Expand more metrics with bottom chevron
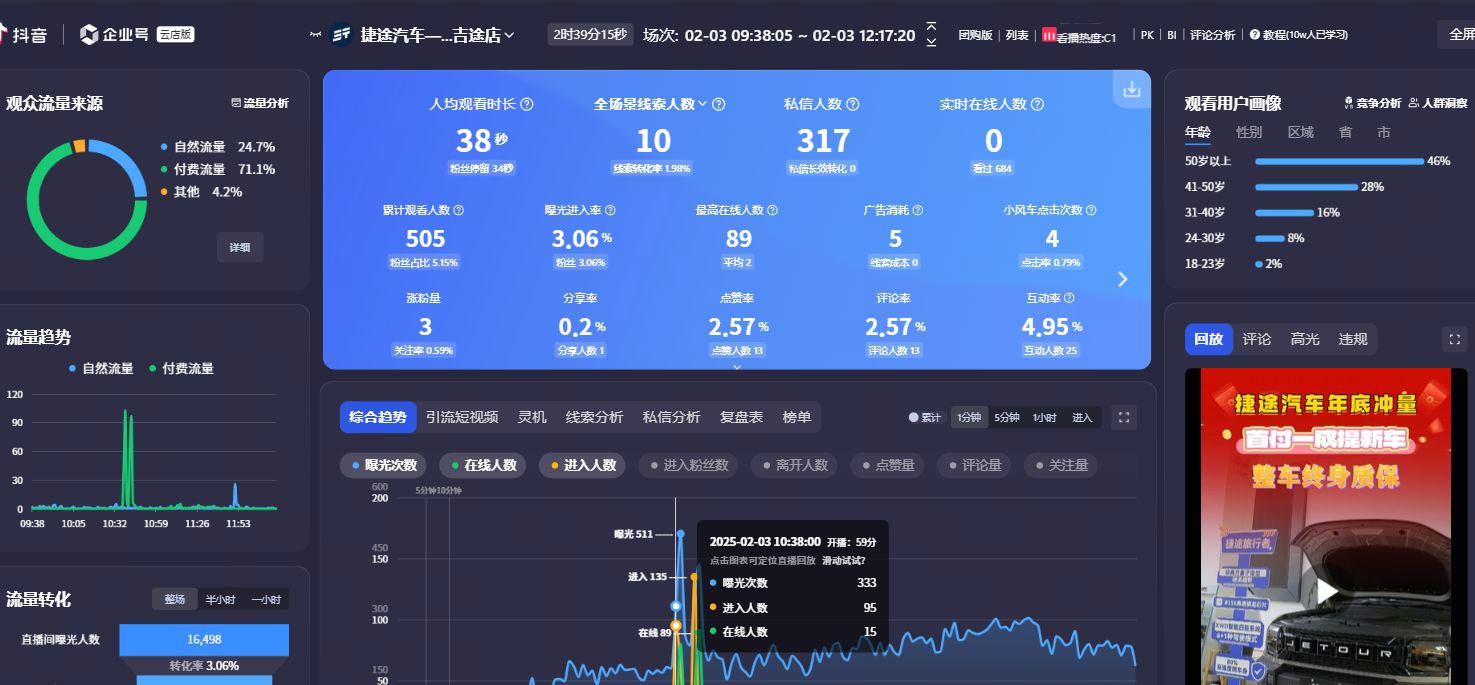Image resolution: width=1475 pixels, height=685 pixels. (x=737, y=367)
